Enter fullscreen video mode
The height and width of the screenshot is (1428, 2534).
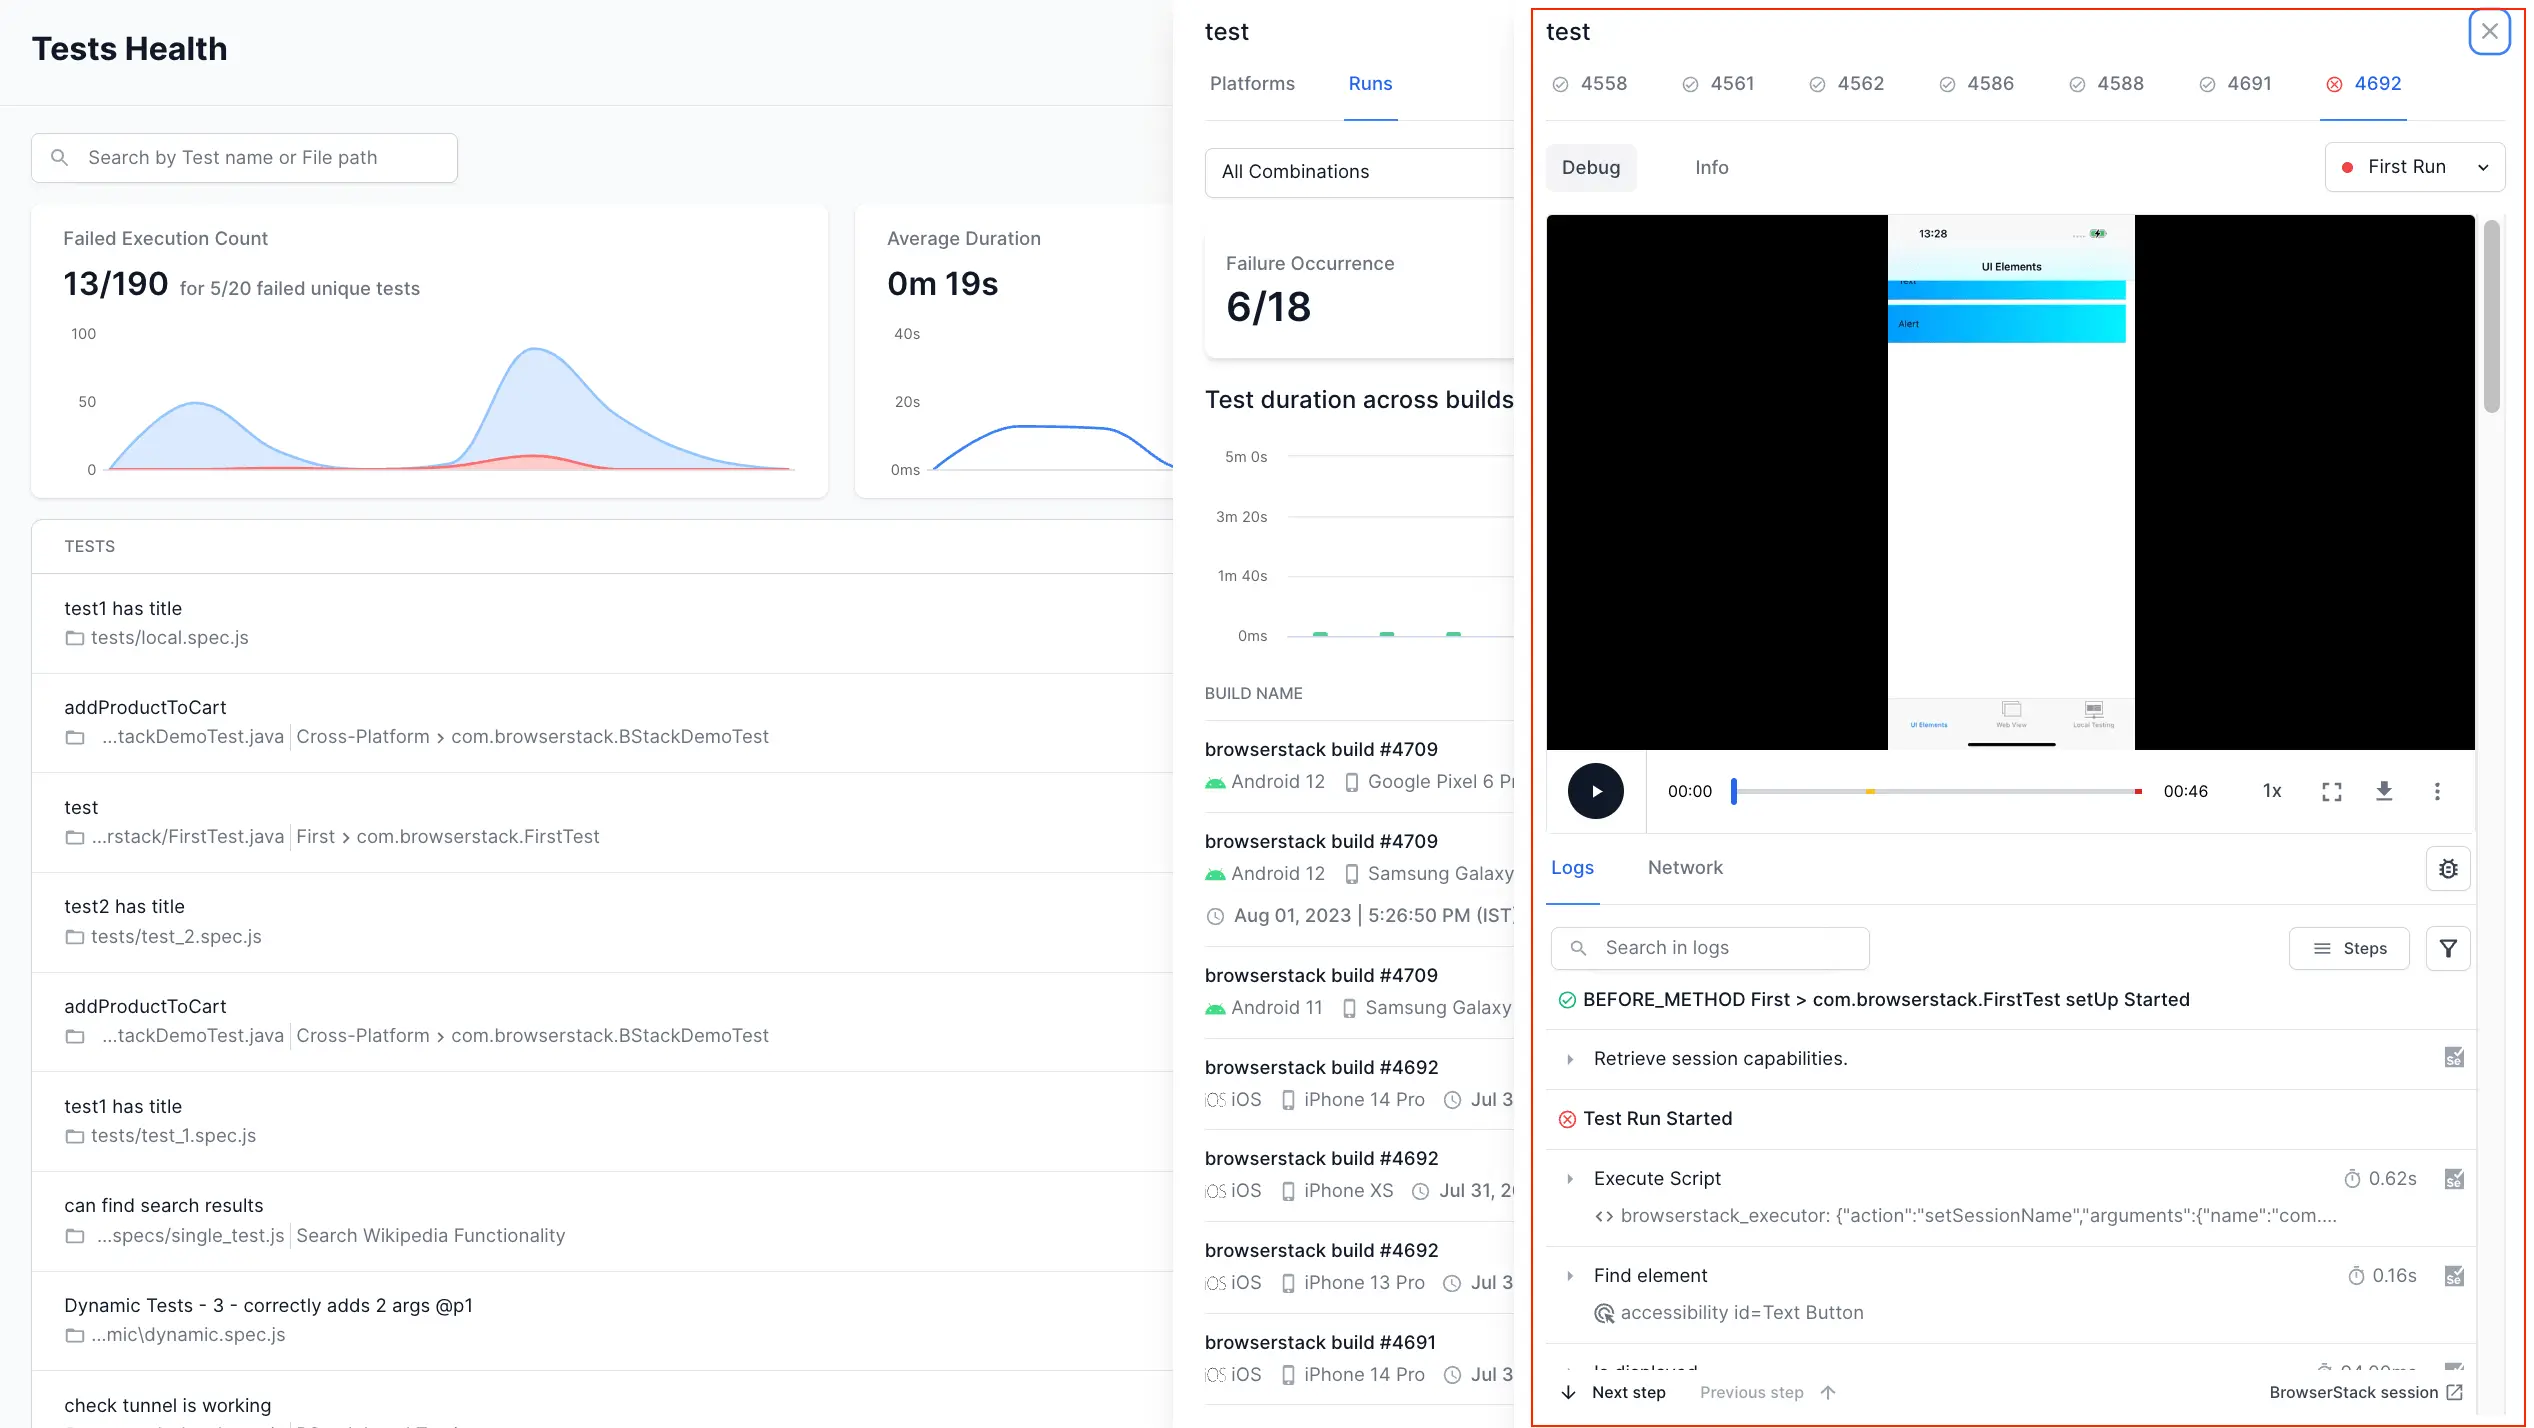[2331, 792]
